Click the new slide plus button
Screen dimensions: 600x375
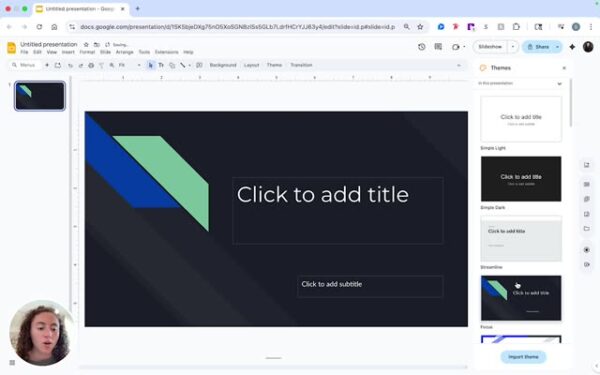tap(47, 65)
